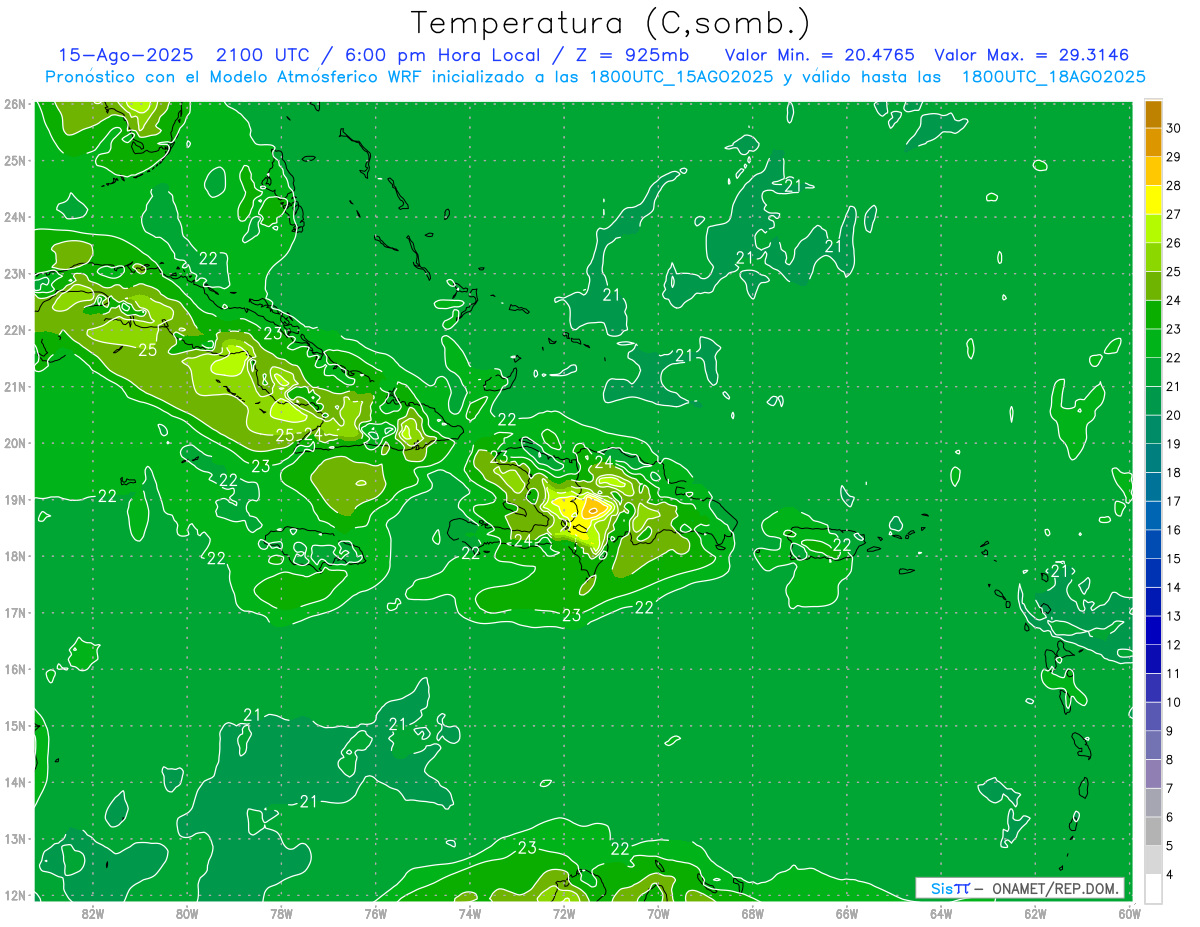
Task: Click the '74W' longitude label
Action: point(469,912)
